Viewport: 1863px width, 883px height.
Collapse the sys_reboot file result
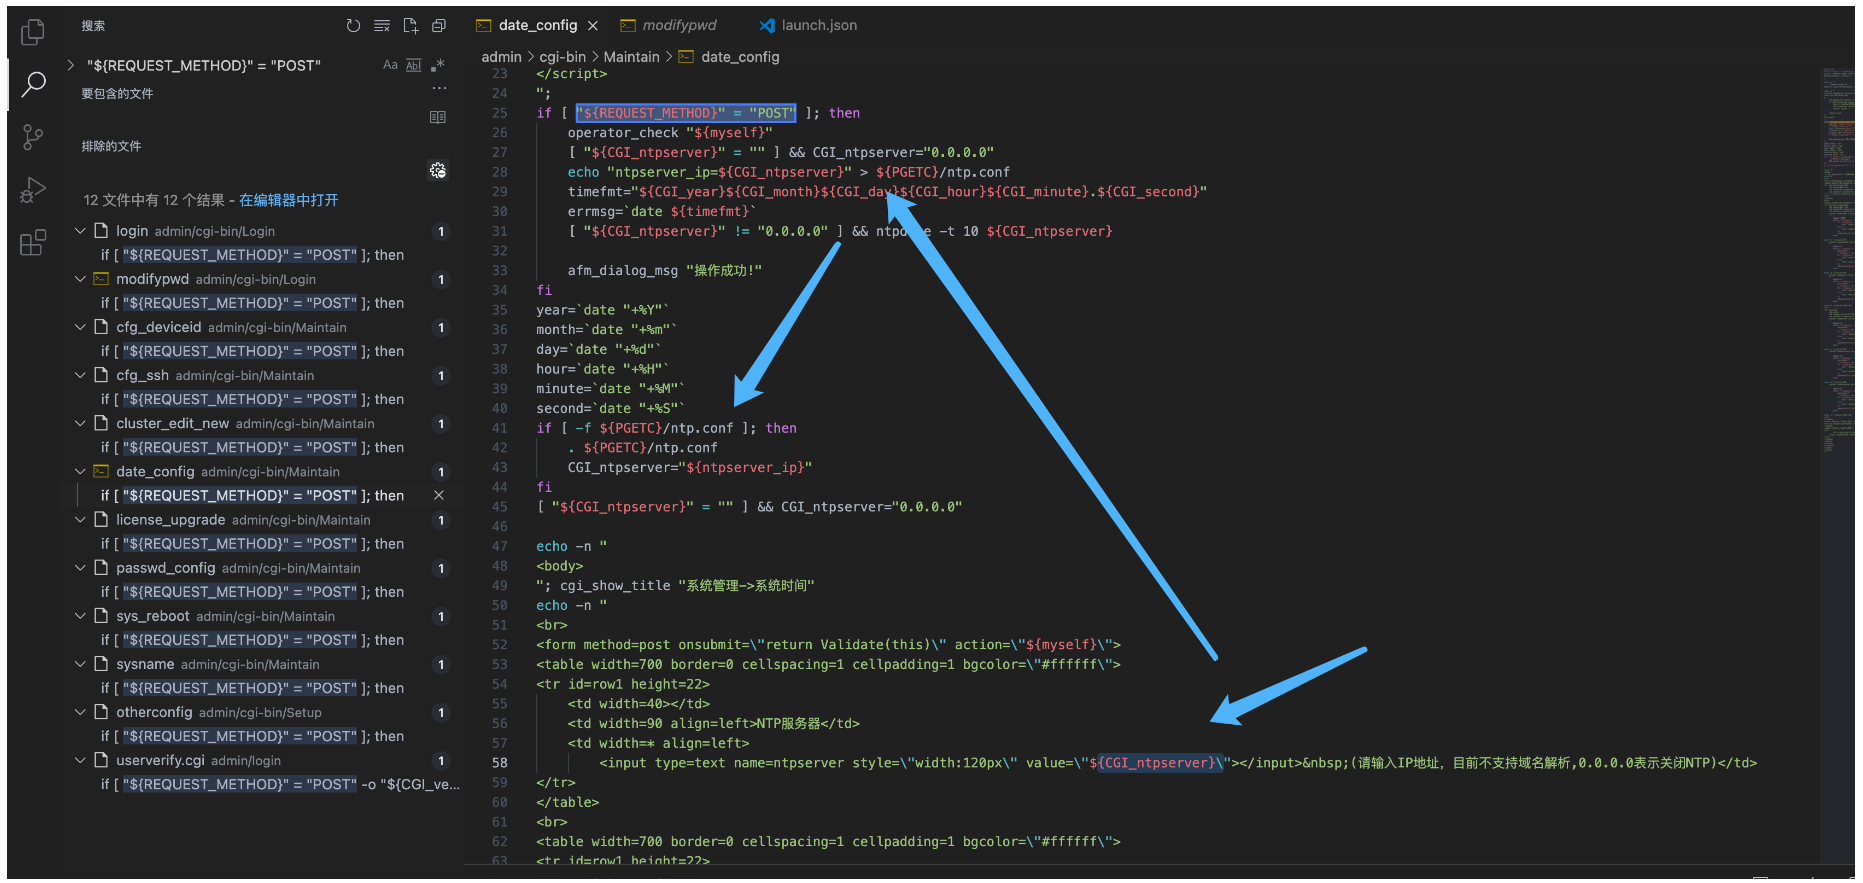80,616
